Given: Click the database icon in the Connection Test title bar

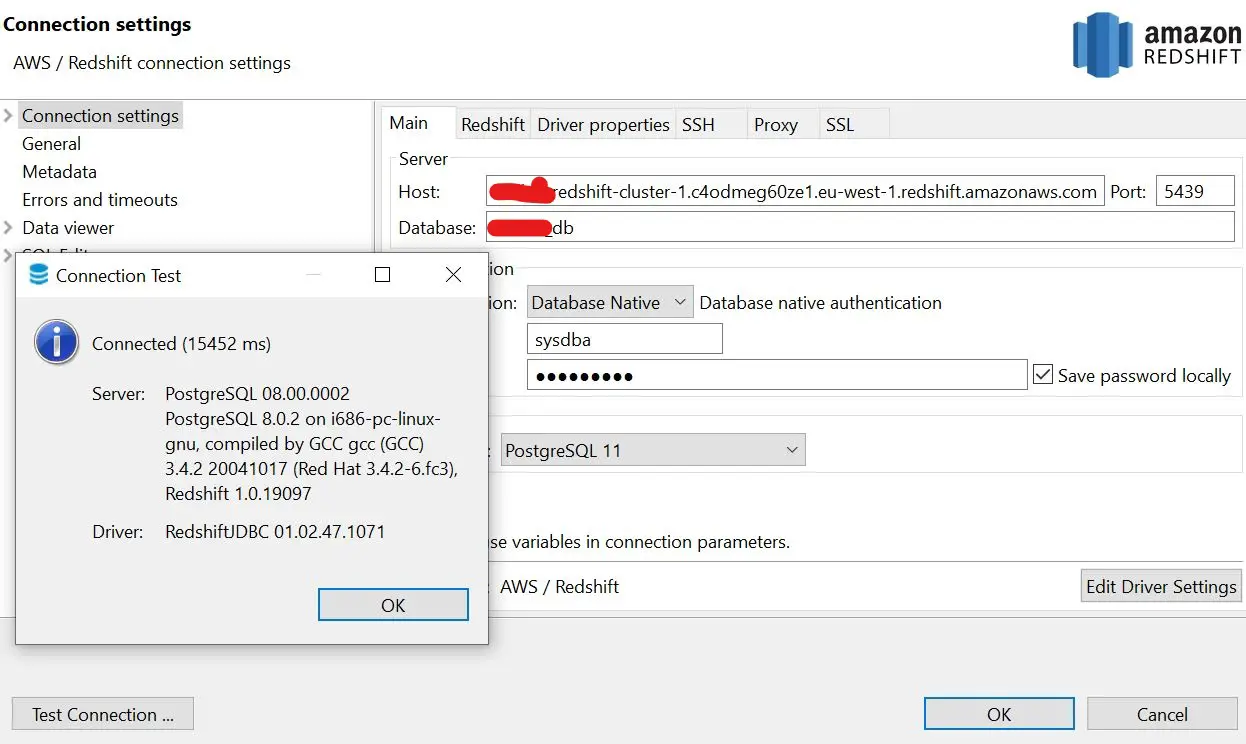Looking at the screenshot, I should click(39, 275).
